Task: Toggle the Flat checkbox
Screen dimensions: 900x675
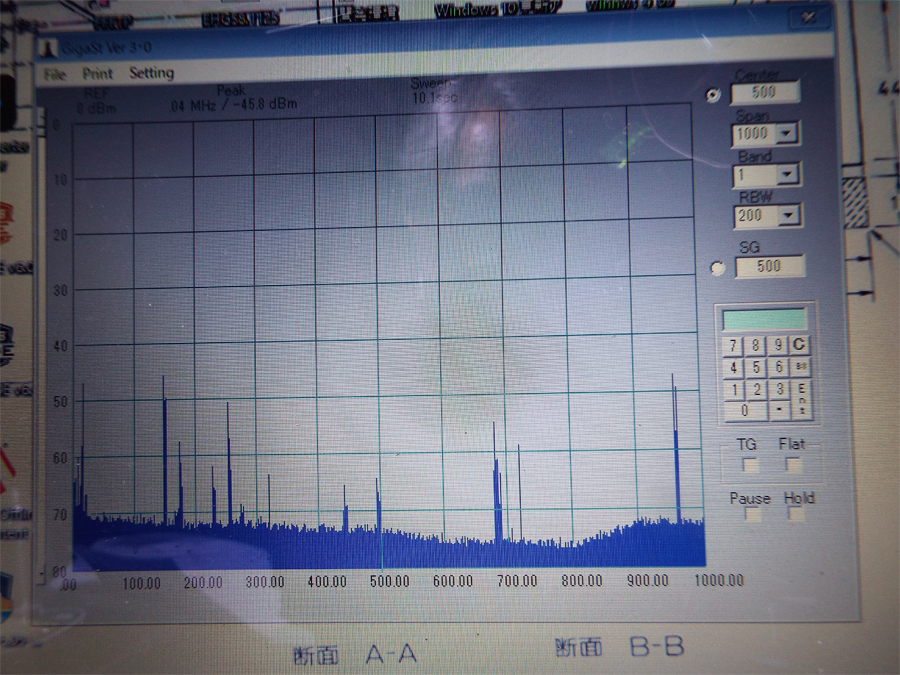Action: pos(794,465)
